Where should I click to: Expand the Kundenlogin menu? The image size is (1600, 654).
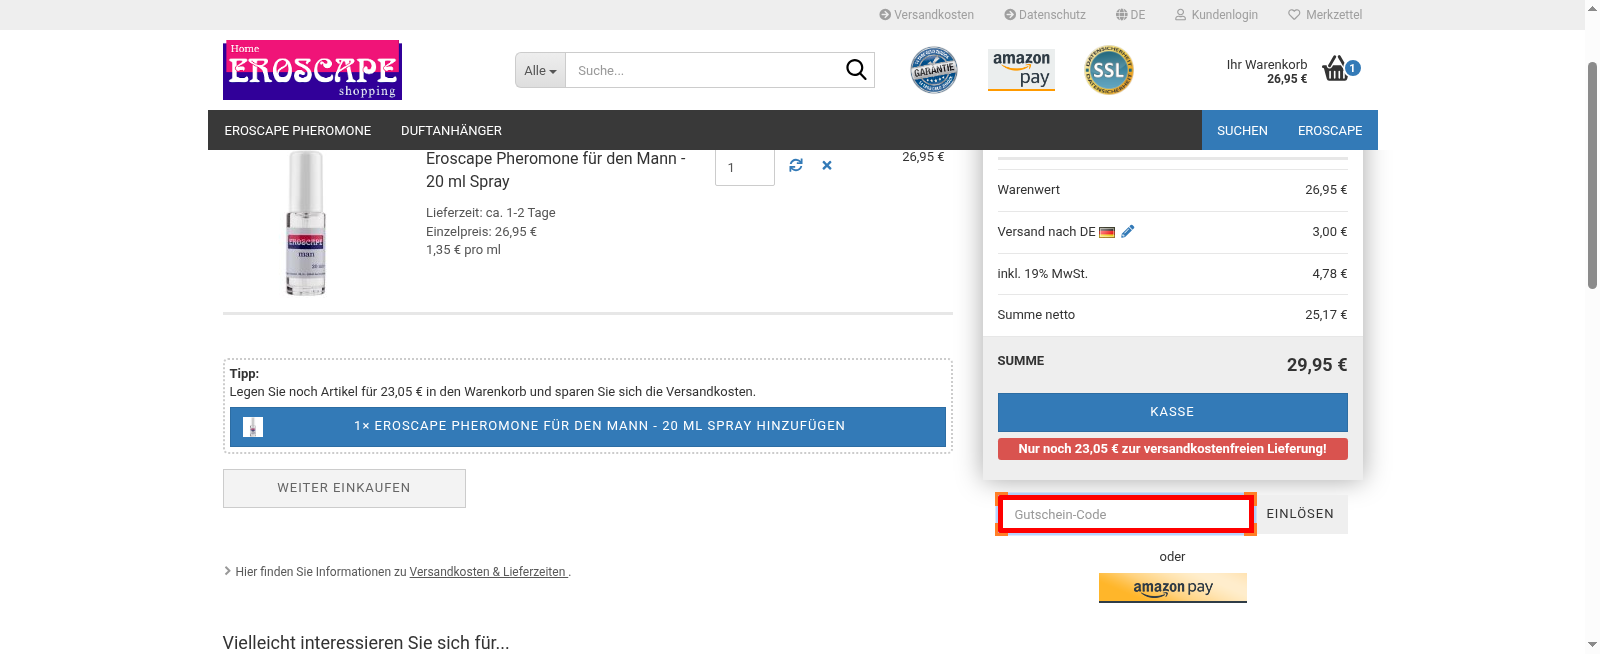click(x=1216, y=15)
